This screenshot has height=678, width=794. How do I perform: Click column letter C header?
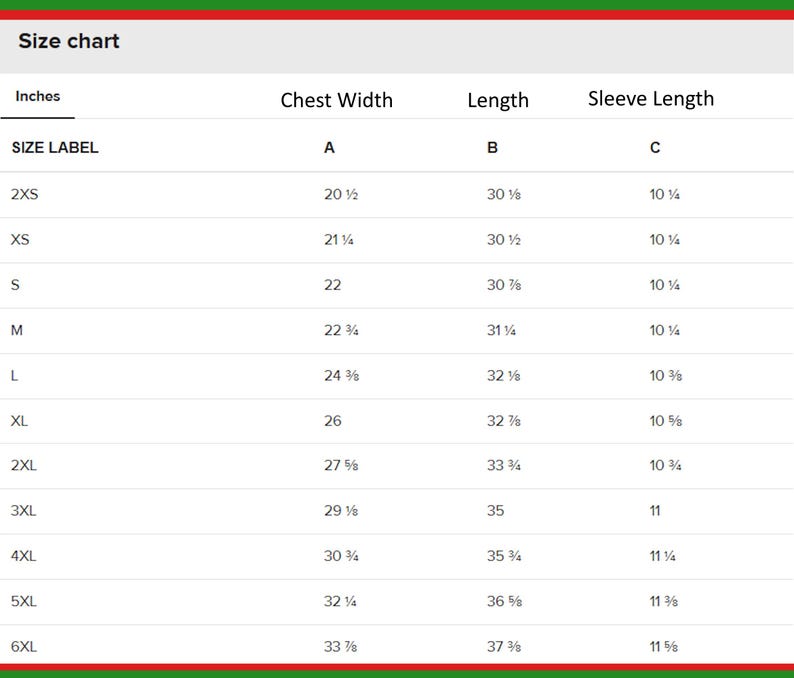point(655,147)
